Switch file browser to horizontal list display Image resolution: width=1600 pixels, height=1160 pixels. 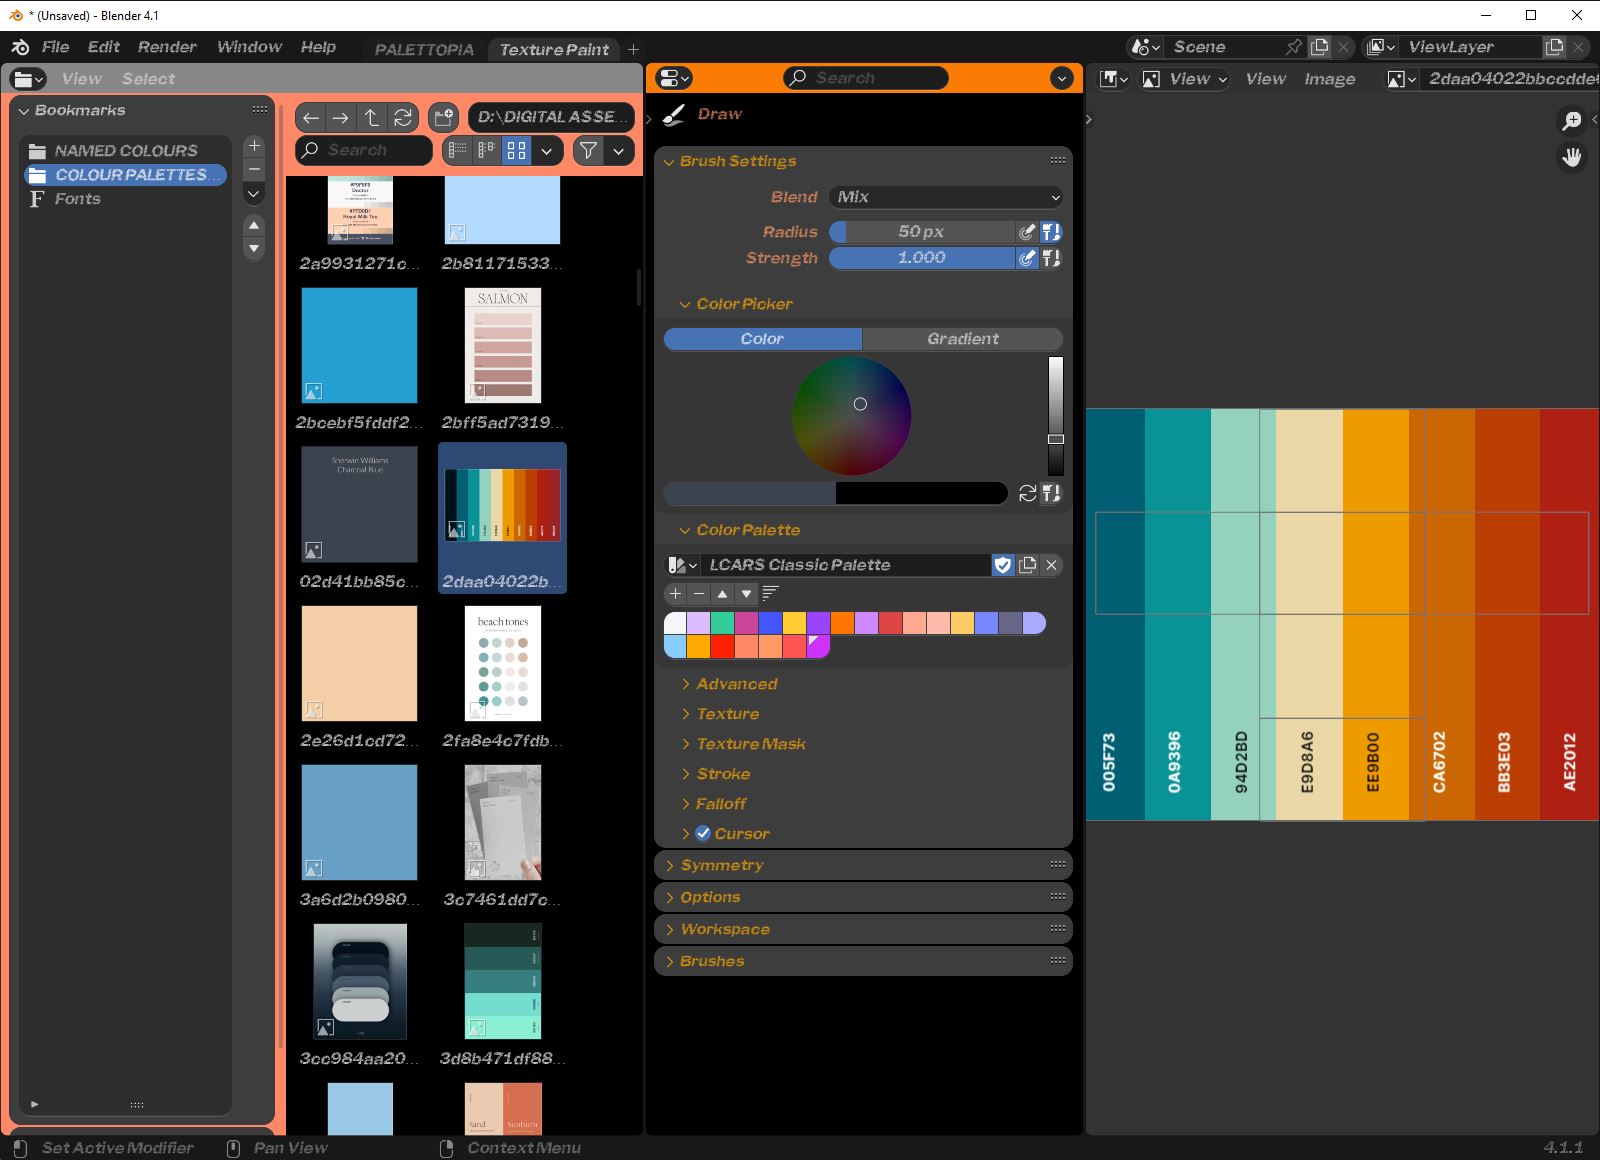pyautogui.click(x=487, y=151)
